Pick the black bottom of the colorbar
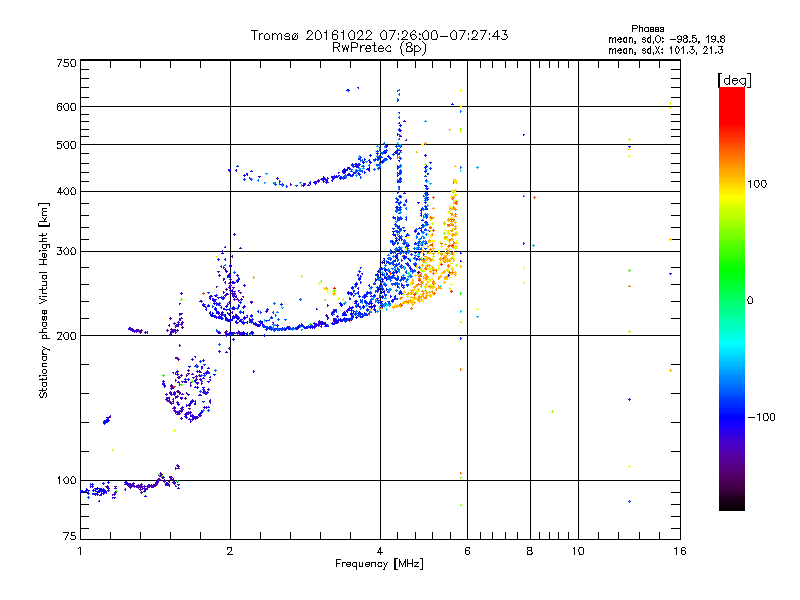 [732, 503]
